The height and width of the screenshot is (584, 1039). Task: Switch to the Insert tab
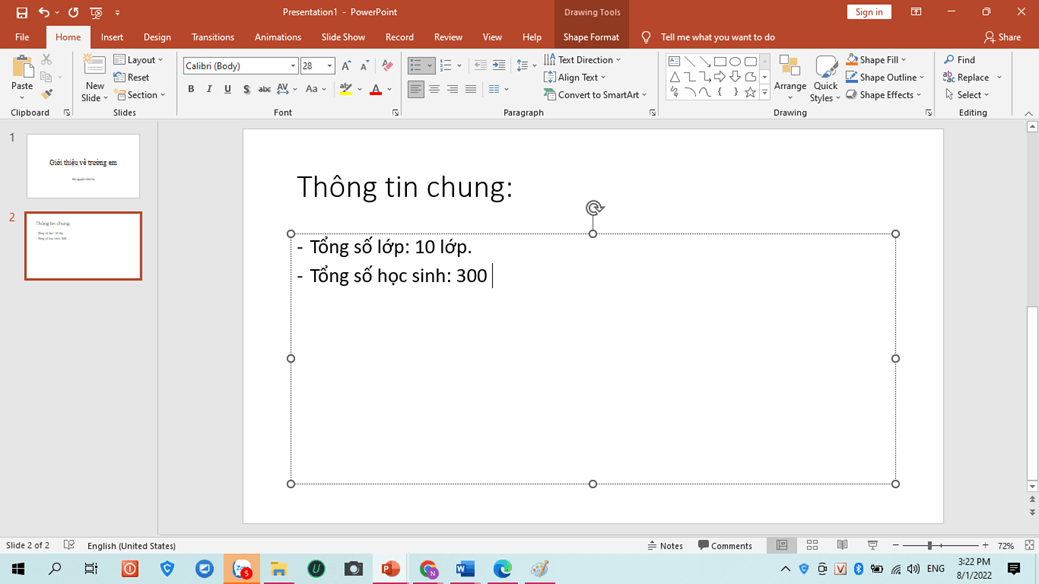[x=112, y=37]
